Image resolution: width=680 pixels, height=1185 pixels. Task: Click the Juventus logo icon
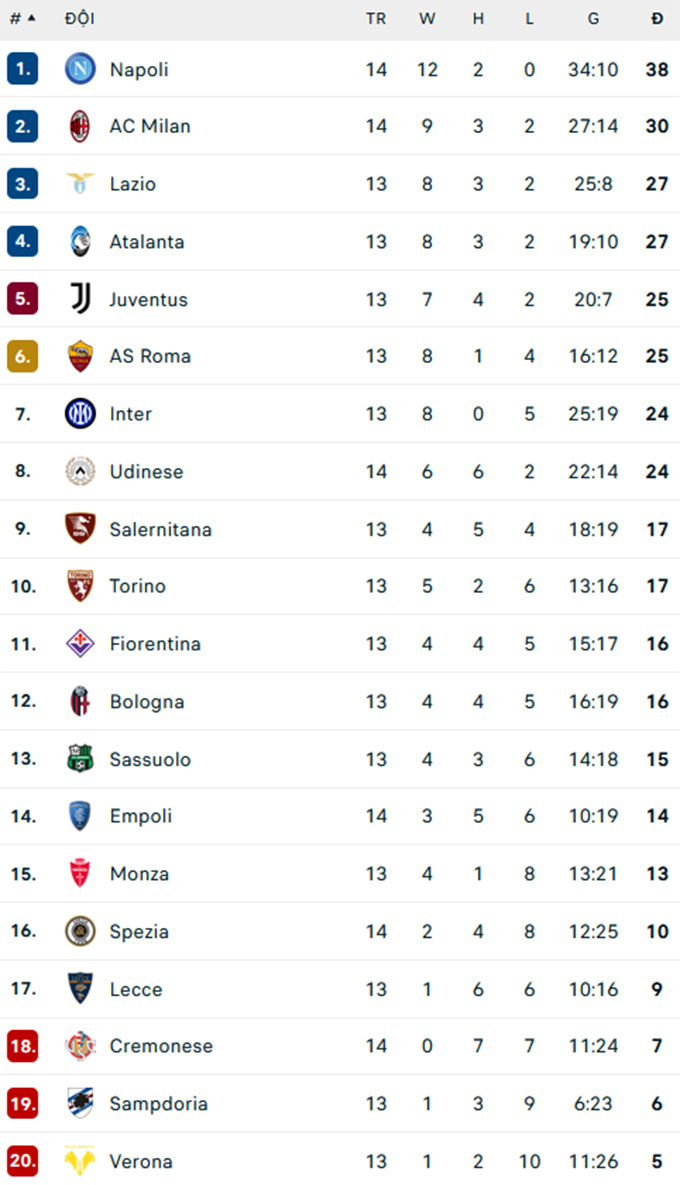tap(80, 298)
